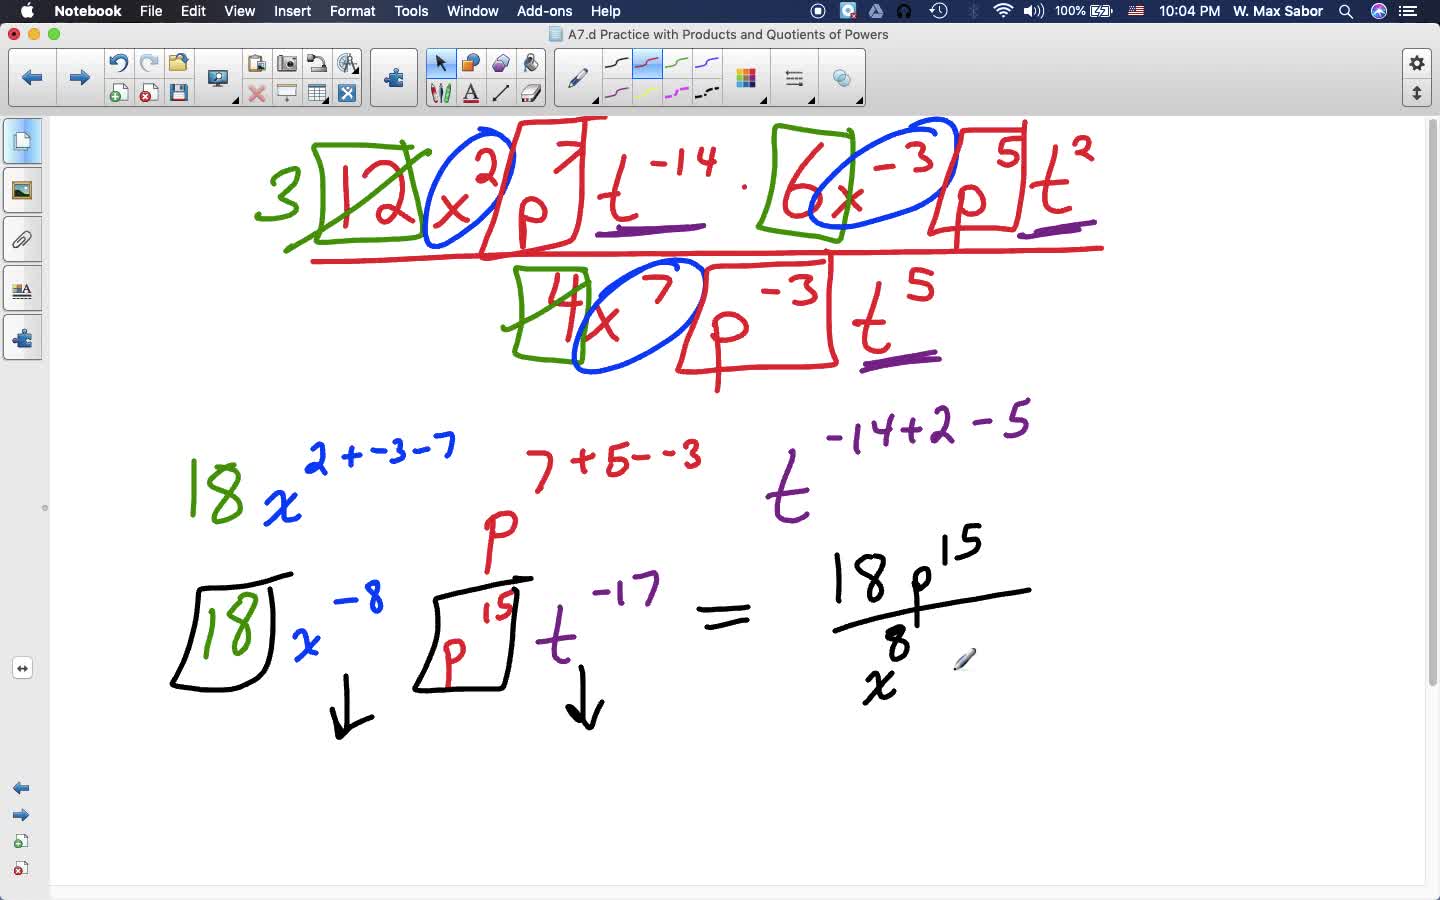Click the bottom-left blue next page arrow
This screenshot has height=900, width=1440.
21,815
